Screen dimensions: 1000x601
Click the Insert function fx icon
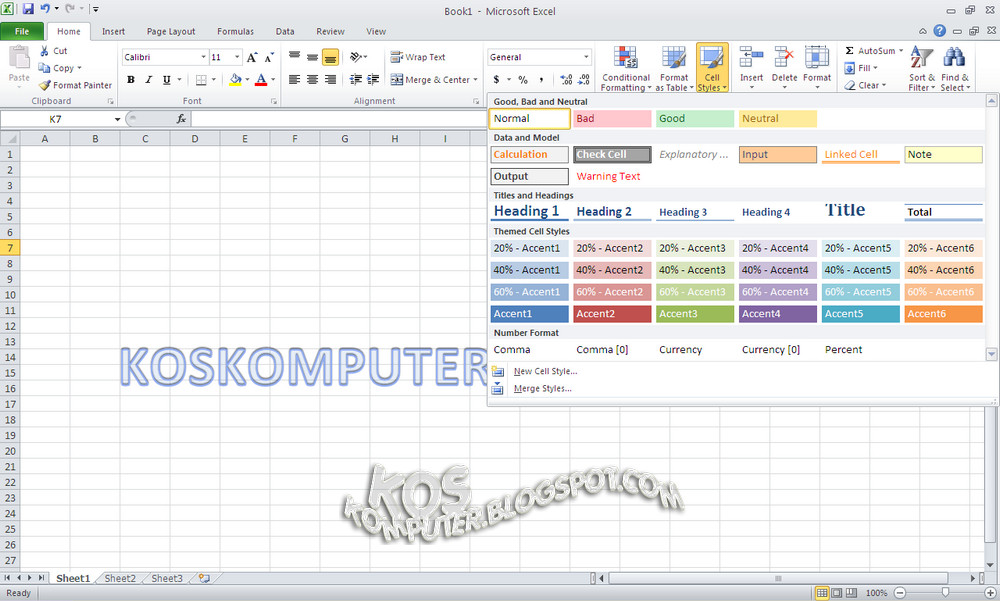pyautogui.click(x=181, y=119)
